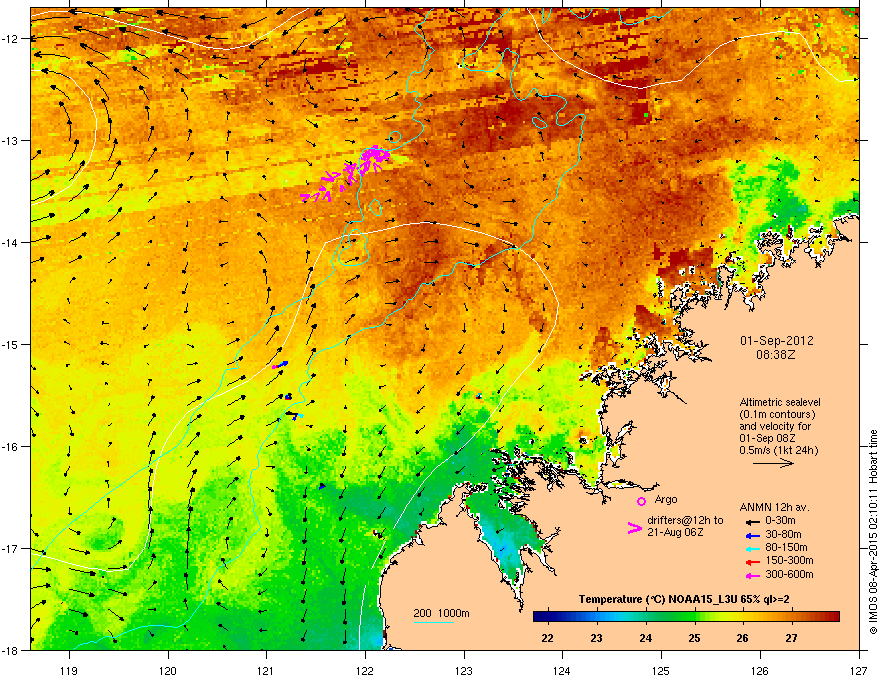Click longitude axis label 121

click(x=266, y=670)
